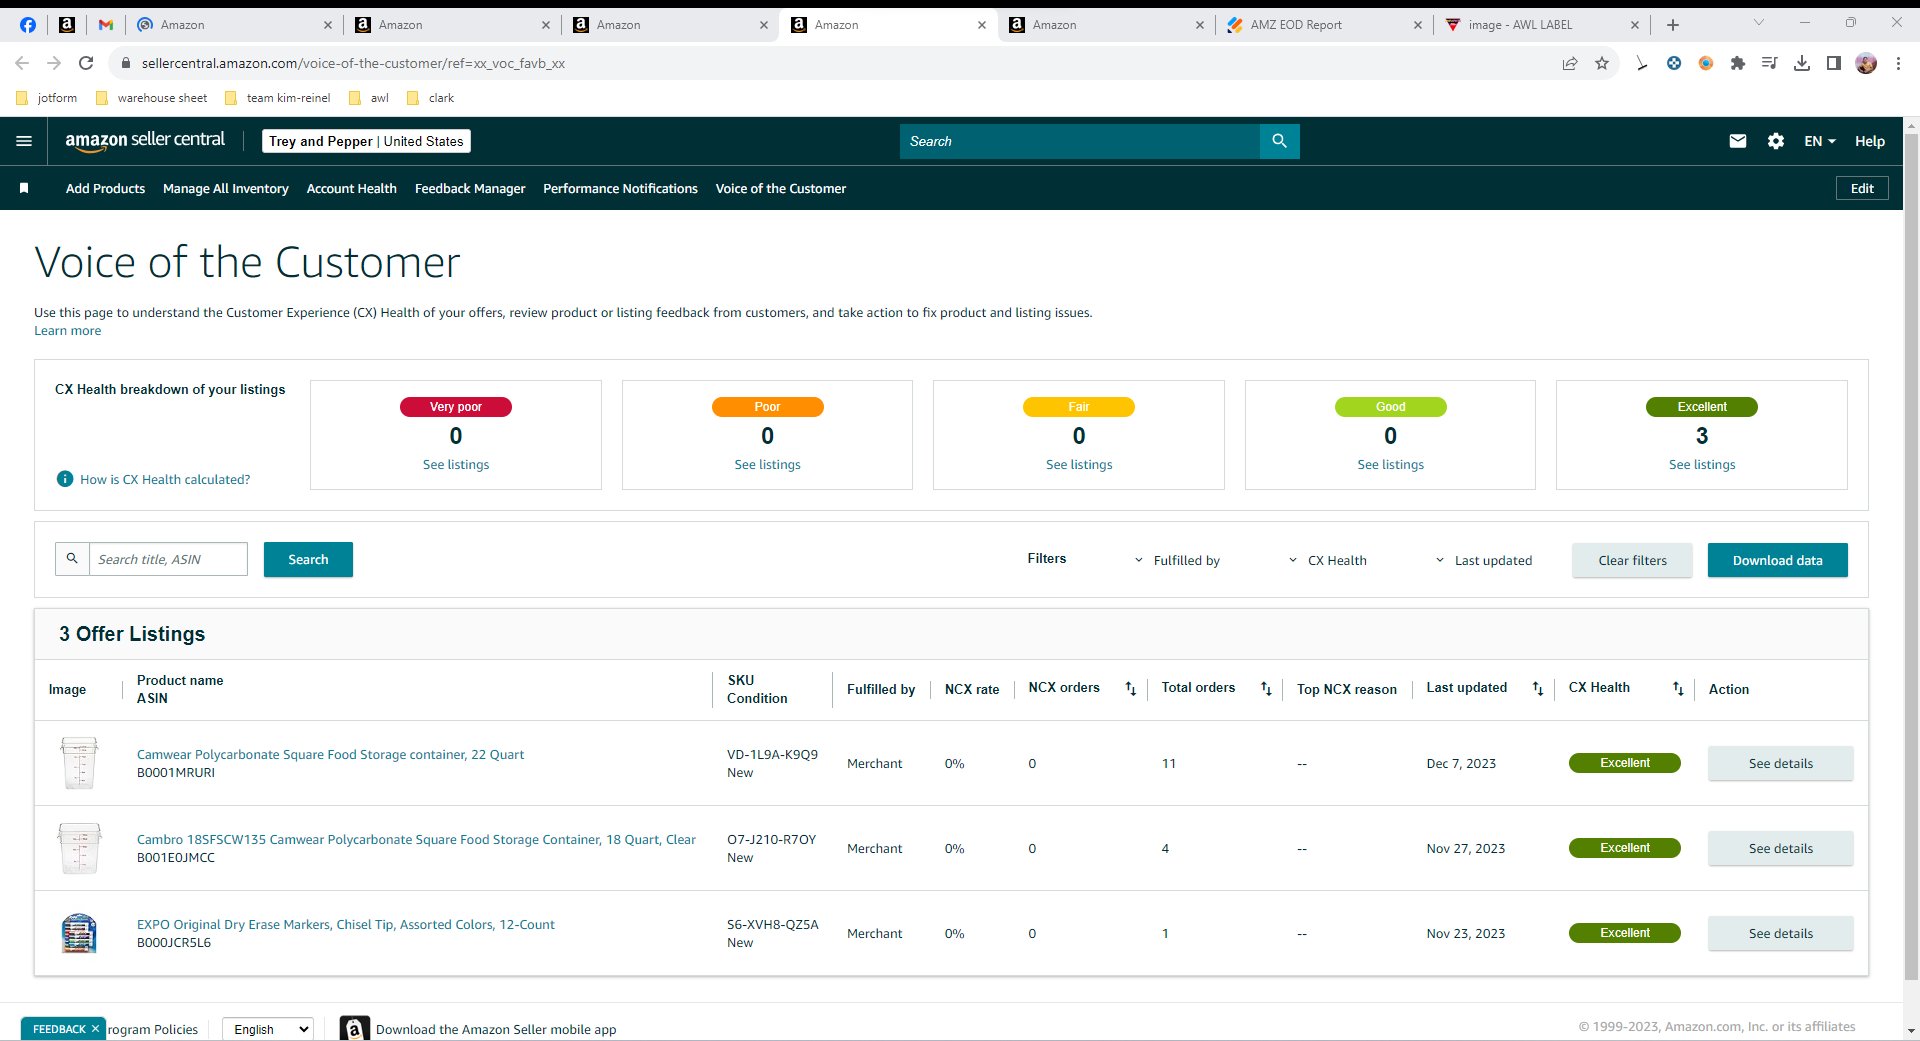Open the Chrome profile avatar
This screenshot has height=1041, width=1920.
click(1866, 63)
